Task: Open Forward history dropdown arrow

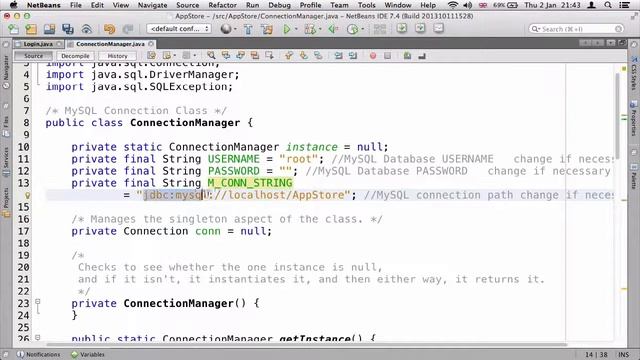Action: pyautogui.click(x=194, y=56)
